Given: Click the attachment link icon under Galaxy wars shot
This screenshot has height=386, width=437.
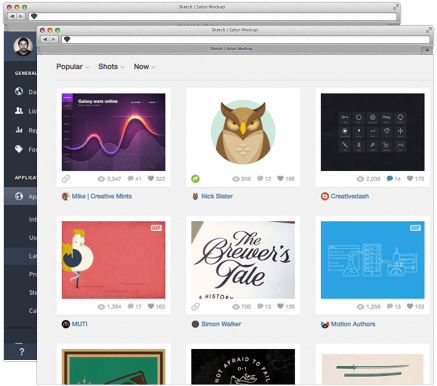Looking at the screenshot, I should pos(66,179).
